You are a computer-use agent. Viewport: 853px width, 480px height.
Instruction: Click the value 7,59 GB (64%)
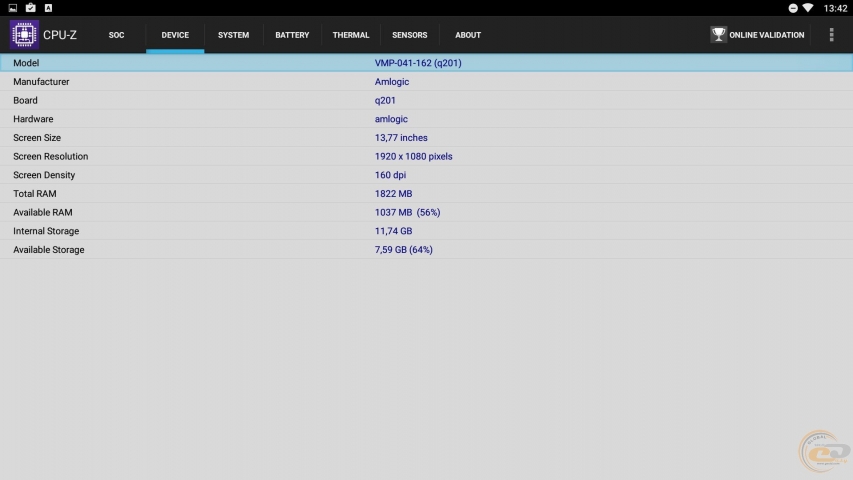(404, 250)
